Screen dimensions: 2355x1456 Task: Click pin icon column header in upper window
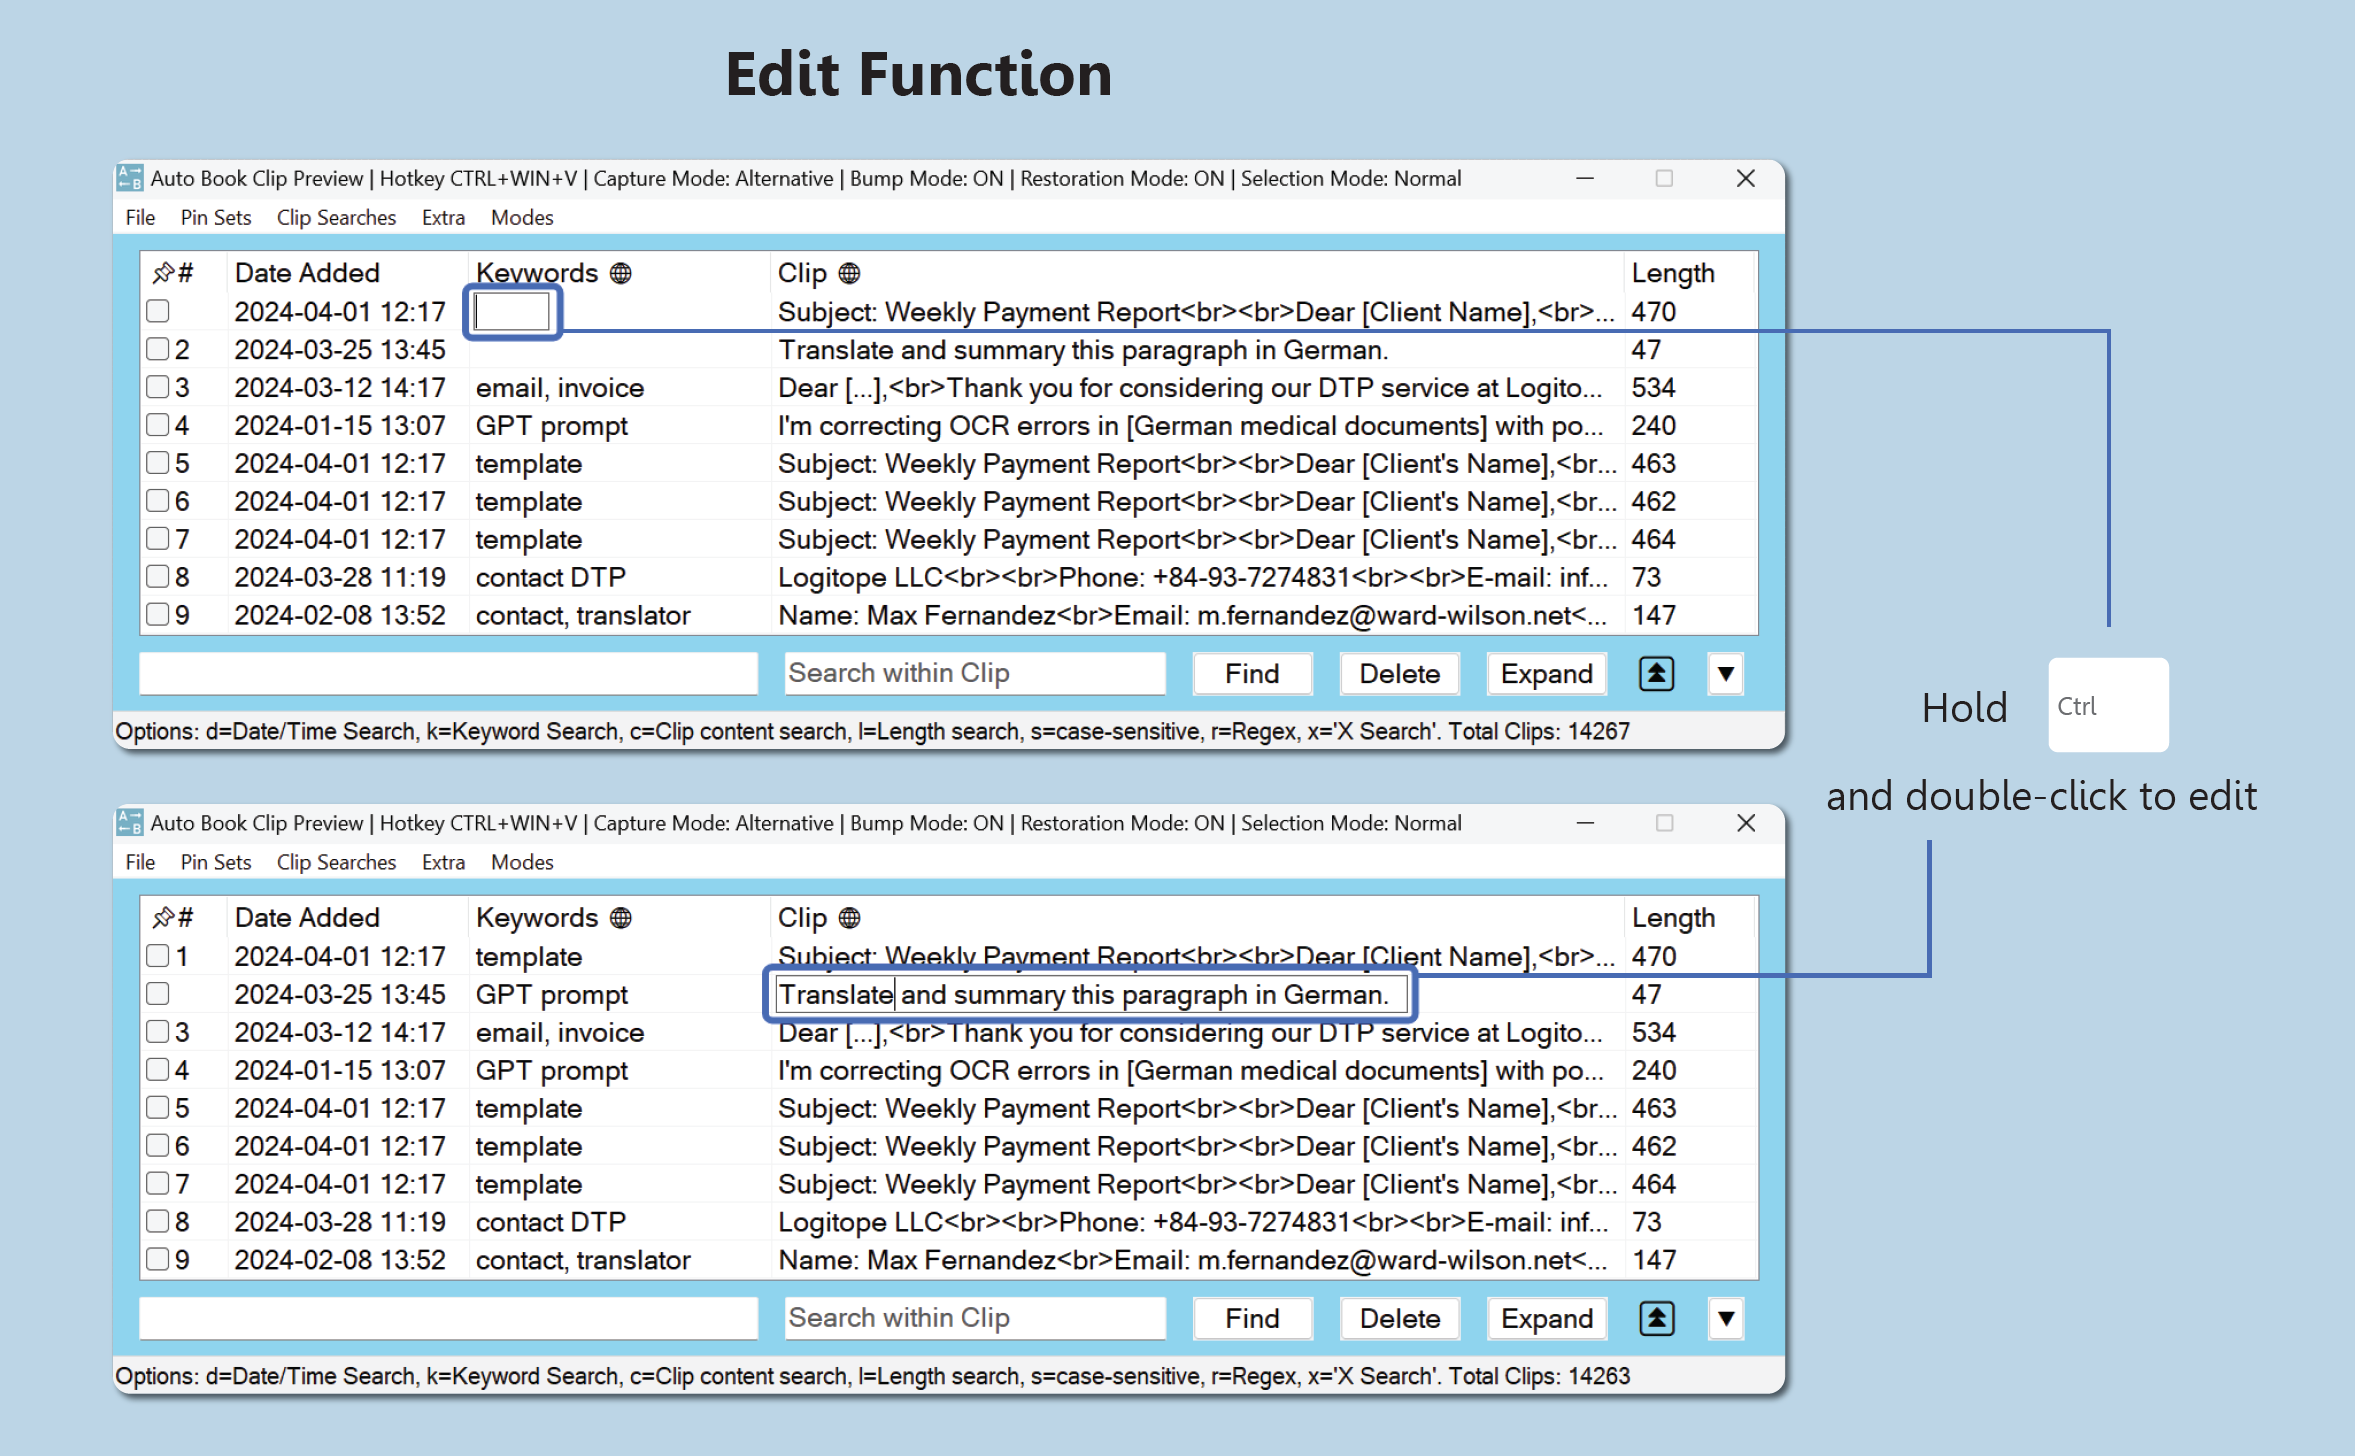163,273
